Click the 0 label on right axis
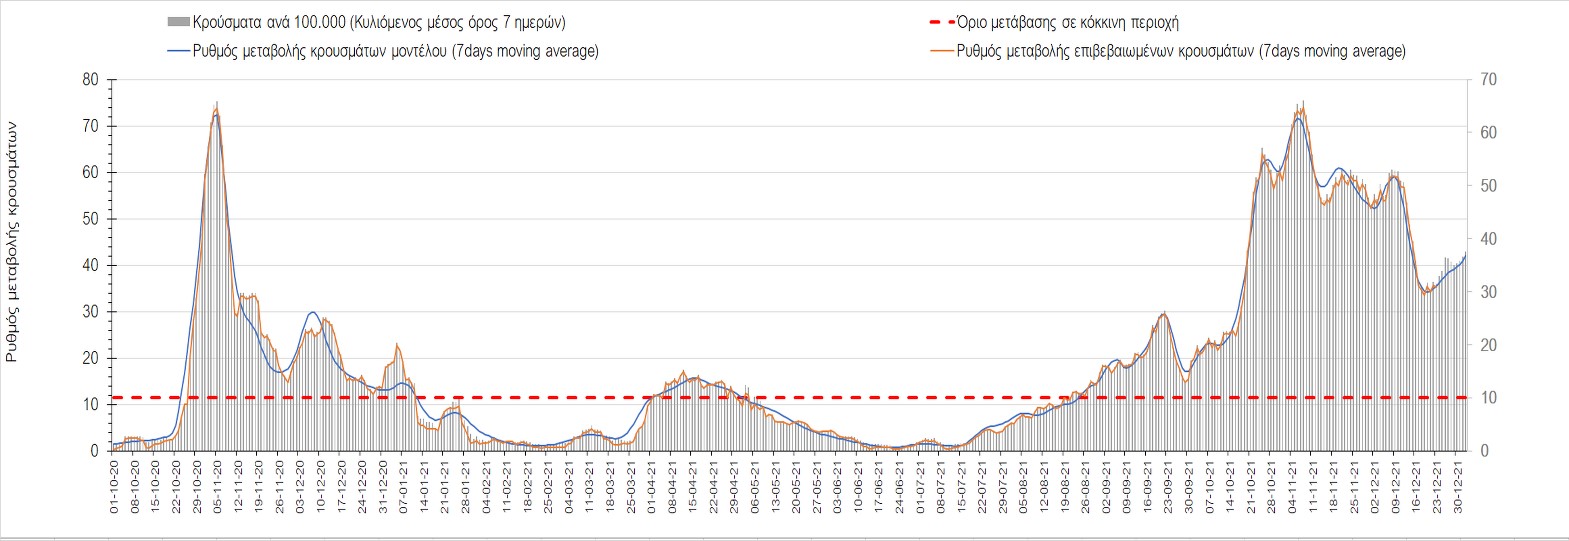 [x=1484, y=451]
